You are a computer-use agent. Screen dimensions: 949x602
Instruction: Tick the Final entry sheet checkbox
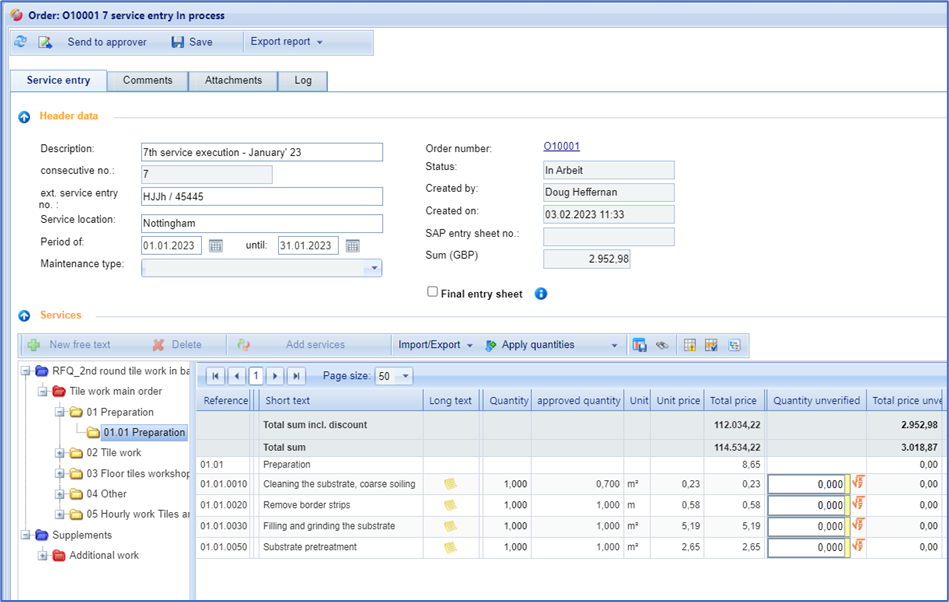point(432,292)
